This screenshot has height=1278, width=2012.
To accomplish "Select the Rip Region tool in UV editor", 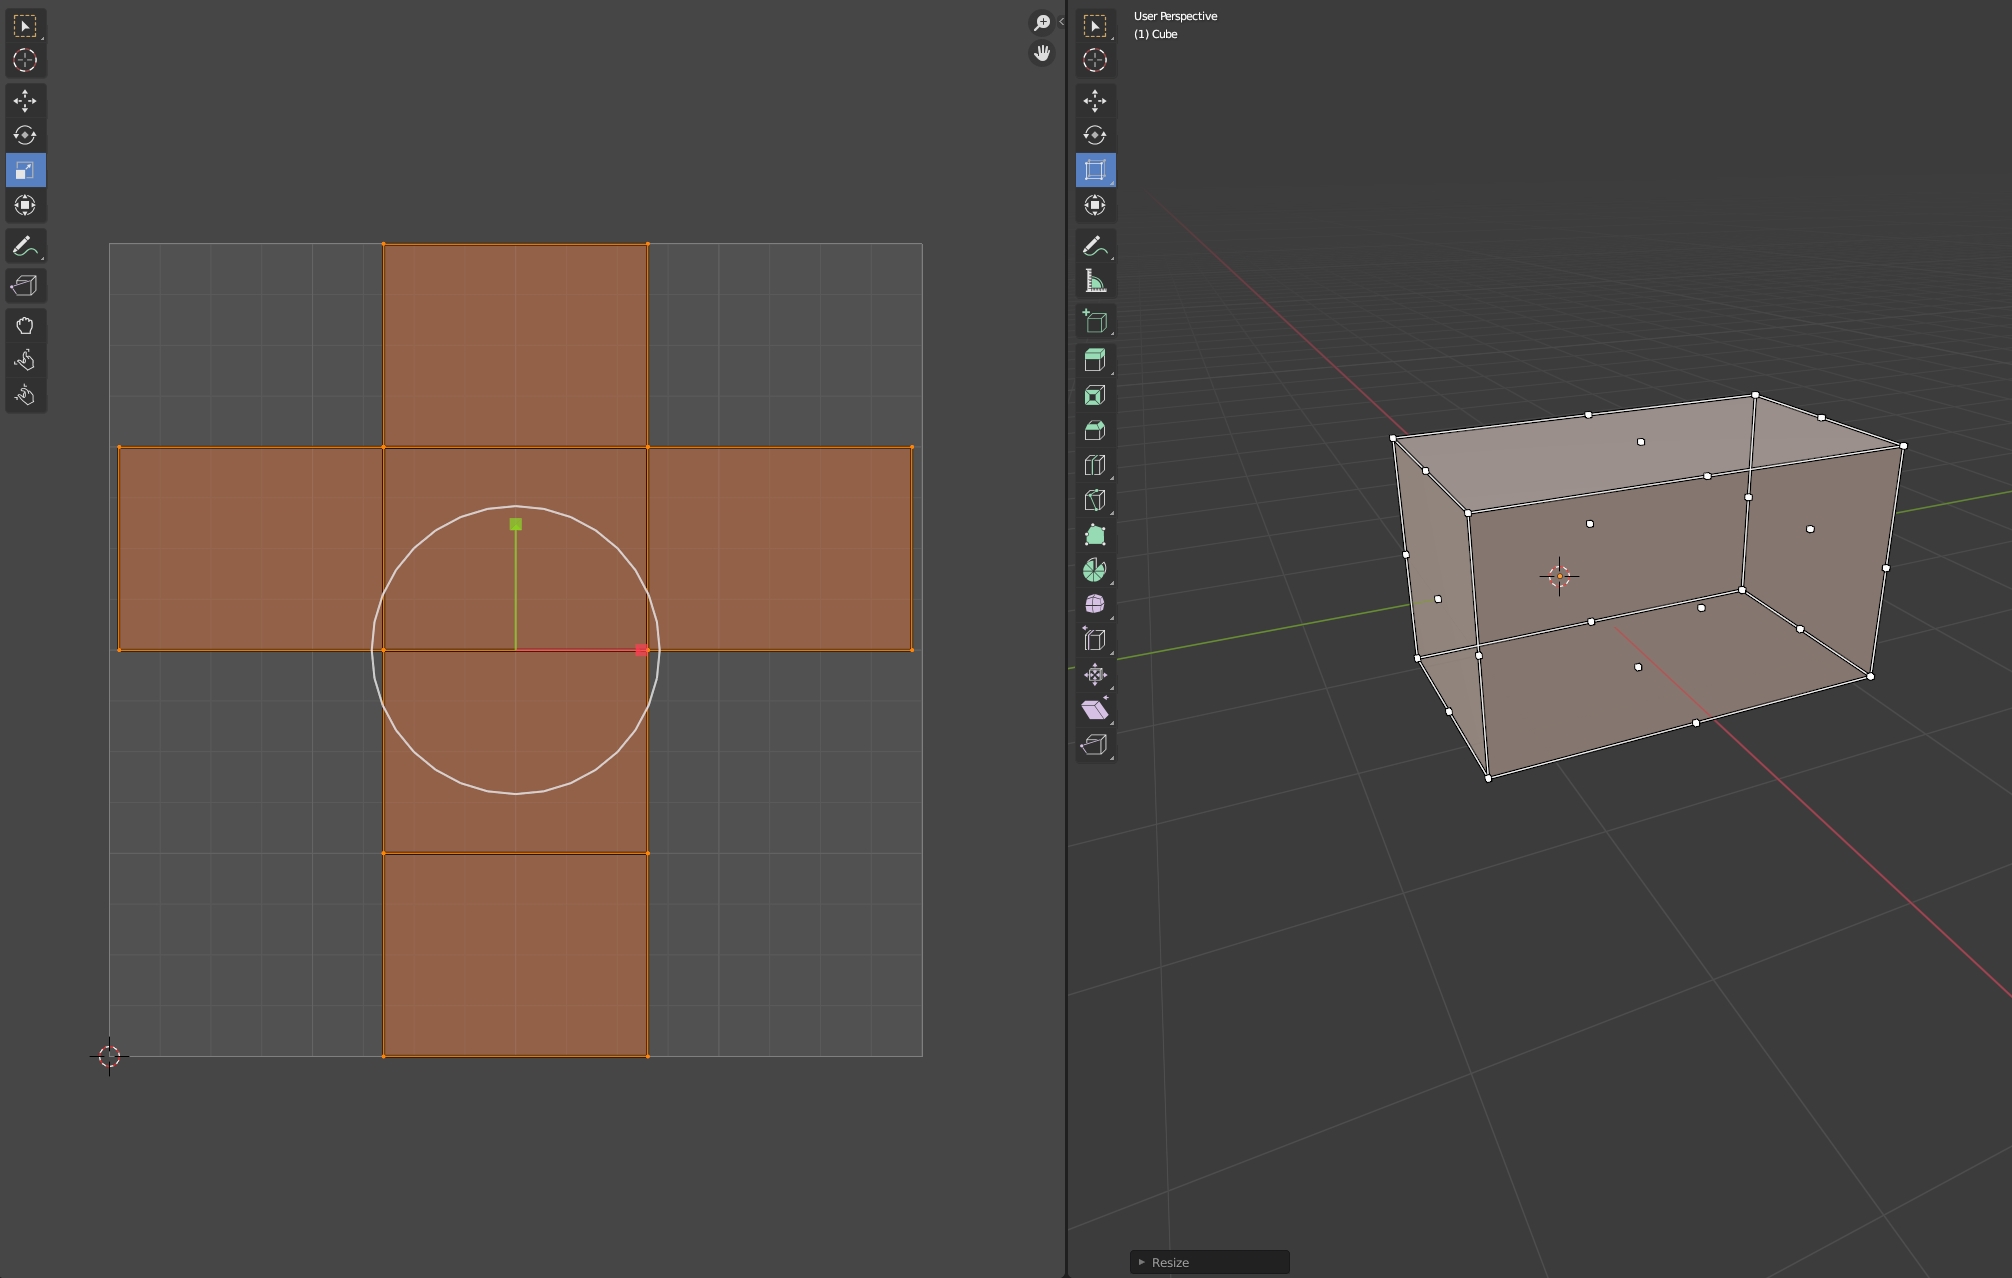I will click(x=25, y=286).
